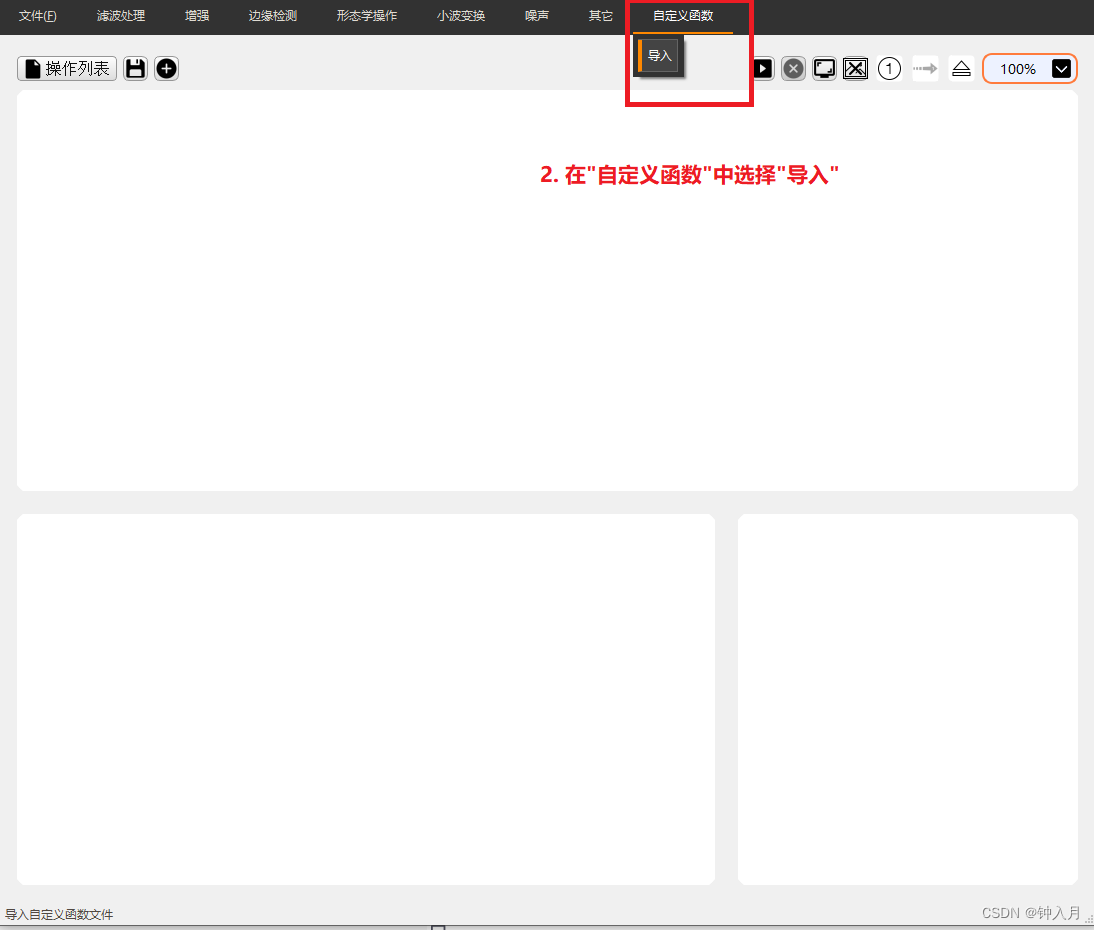1094x930 pixels.
Task: Open the 噪声 menu
Action: click(537, 15)
